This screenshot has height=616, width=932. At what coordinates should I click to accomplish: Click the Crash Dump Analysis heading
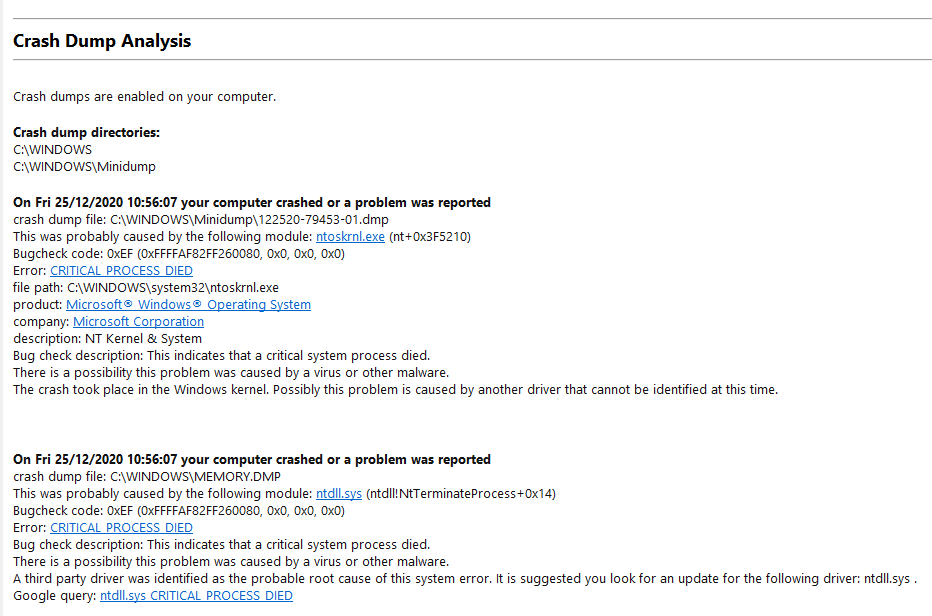click(x=102, y=41)
